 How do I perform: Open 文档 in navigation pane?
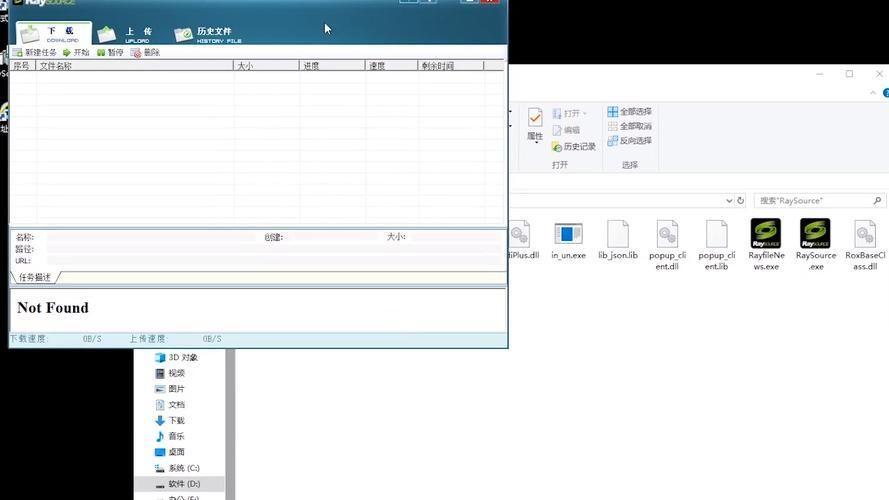click(170, 405)
